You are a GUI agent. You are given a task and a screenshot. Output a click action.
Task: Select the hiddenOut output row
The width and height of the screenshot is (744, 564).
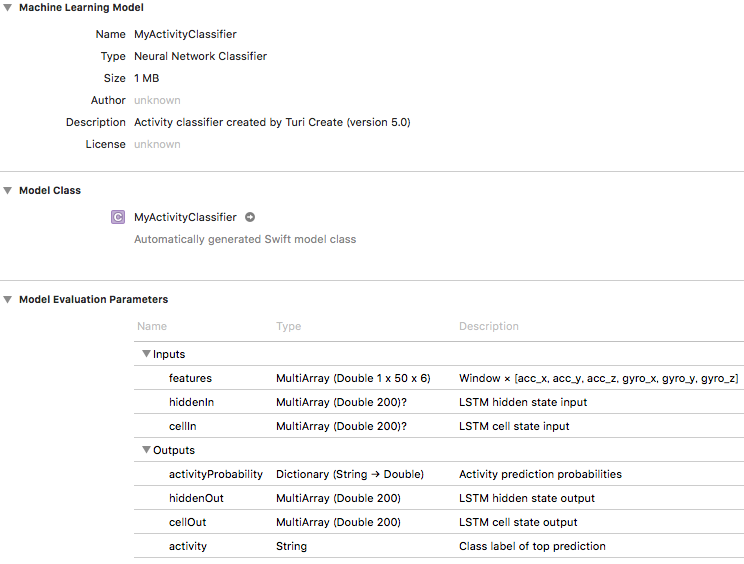(439, 498)
